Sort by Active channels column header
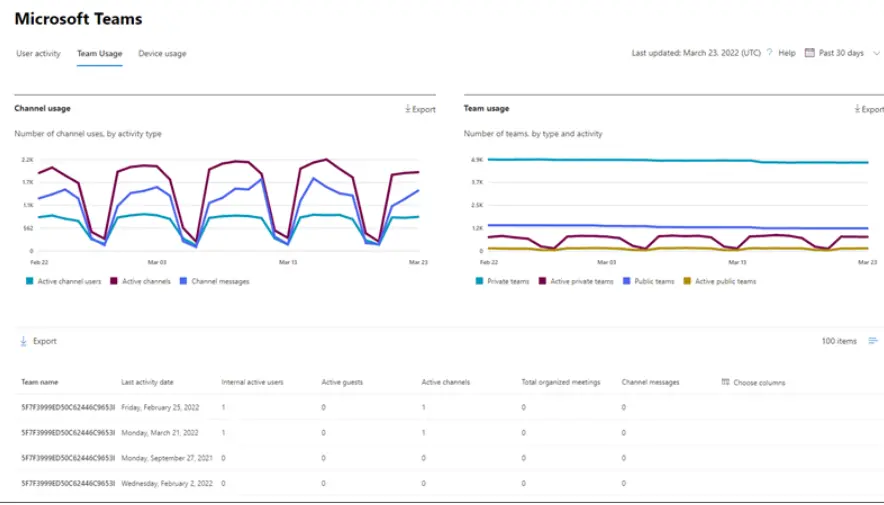 [445, 382]
